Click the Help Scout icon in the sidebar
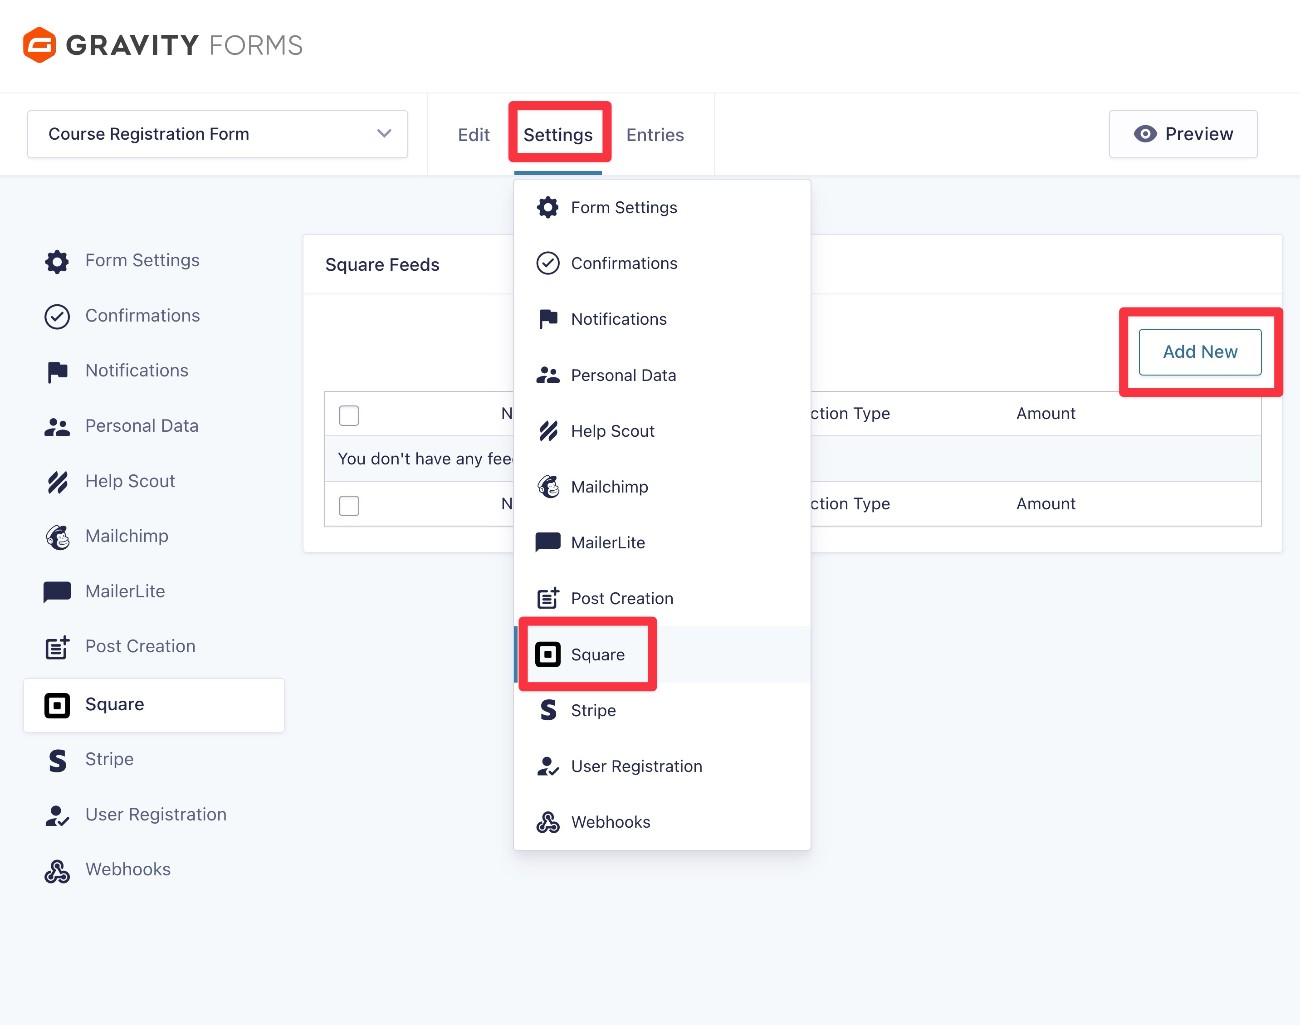Viewport: 1300px width, 1025px height. click(x=57, y=481)
